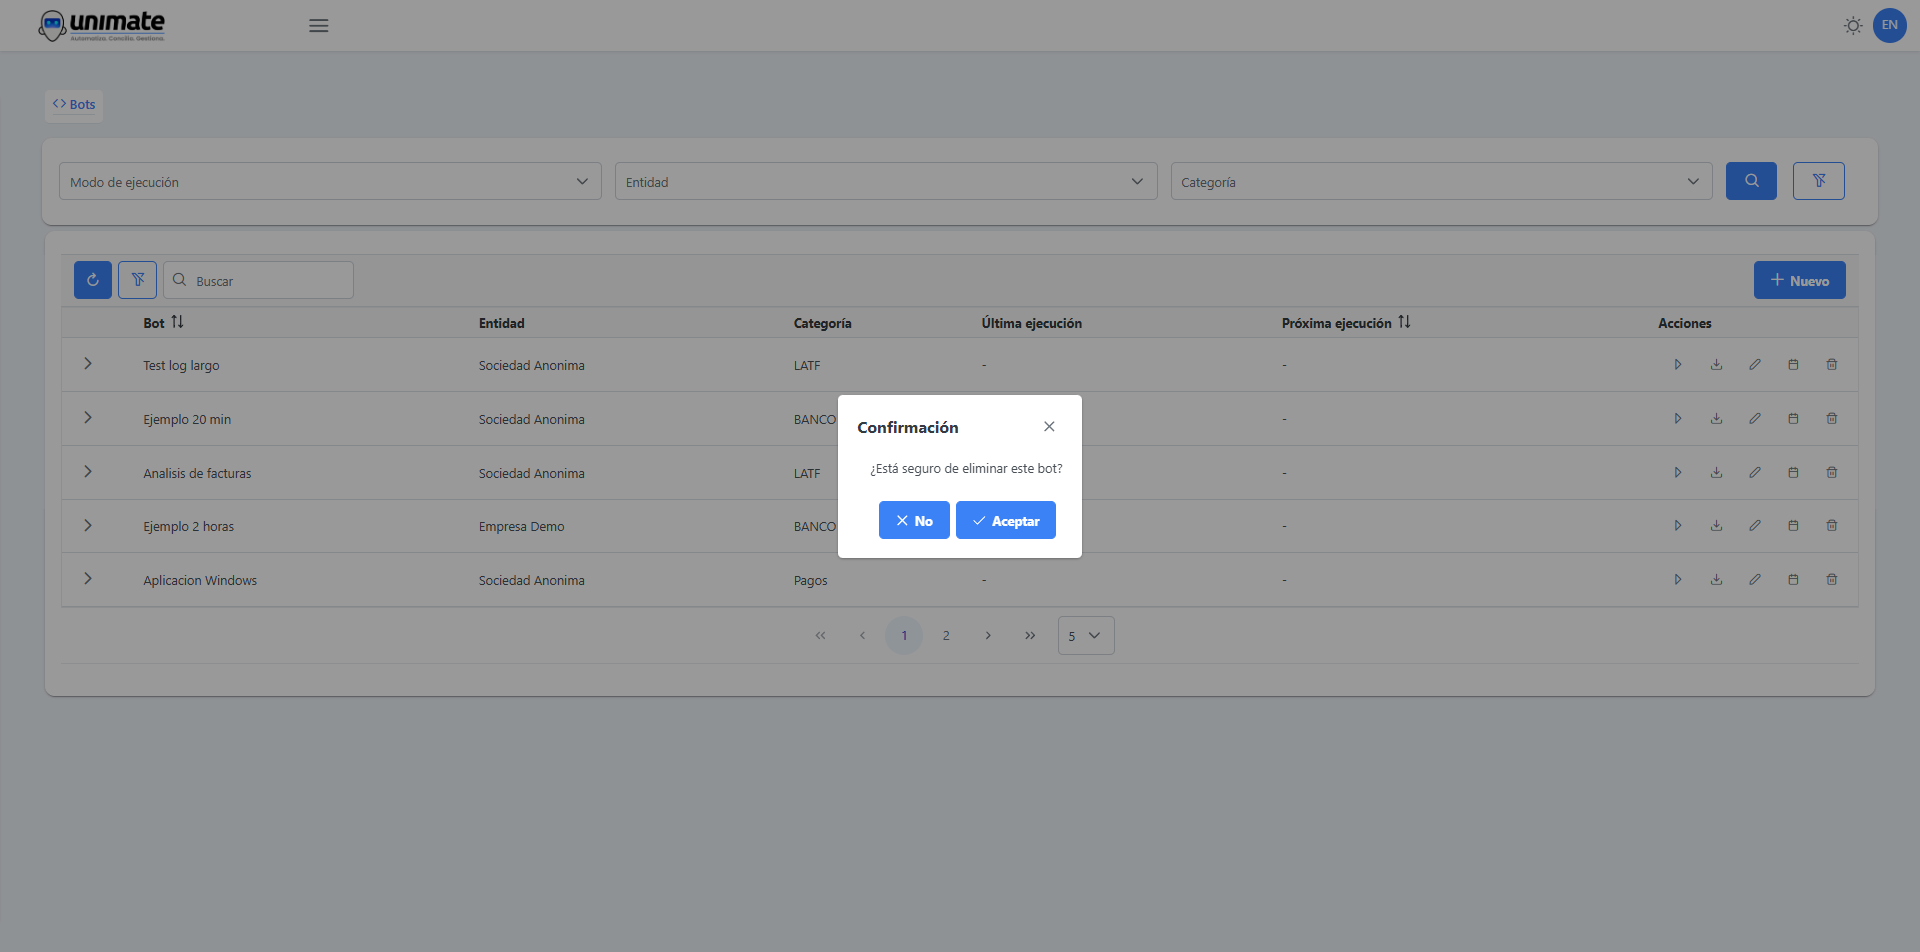Expand the Test log largo row

(88, 364)
